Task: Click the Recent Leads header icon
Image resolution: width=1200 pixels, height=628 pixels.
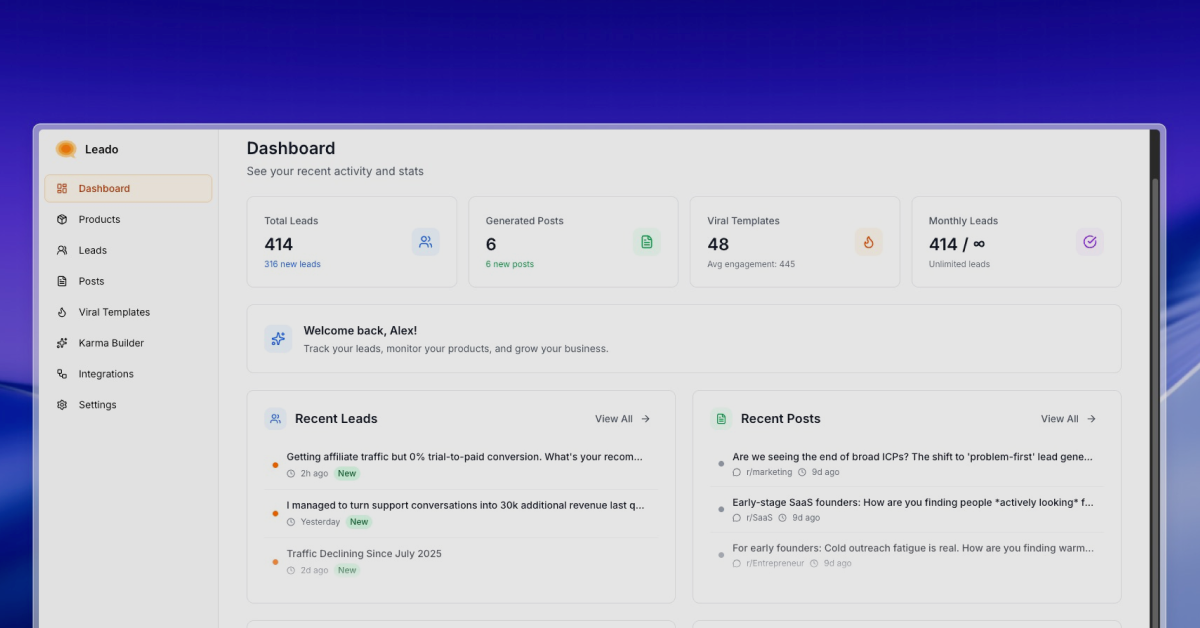Action: 275,419
